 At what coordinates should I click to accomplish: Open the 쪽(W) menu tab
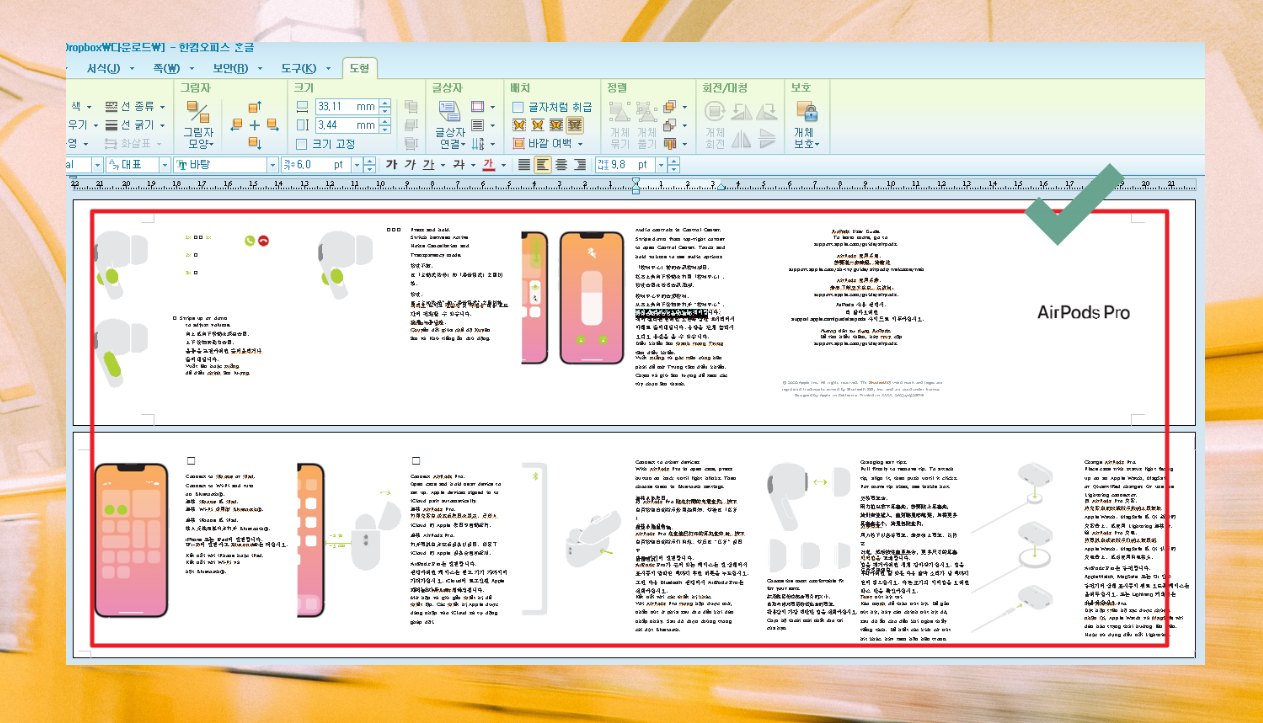[166, 68]
